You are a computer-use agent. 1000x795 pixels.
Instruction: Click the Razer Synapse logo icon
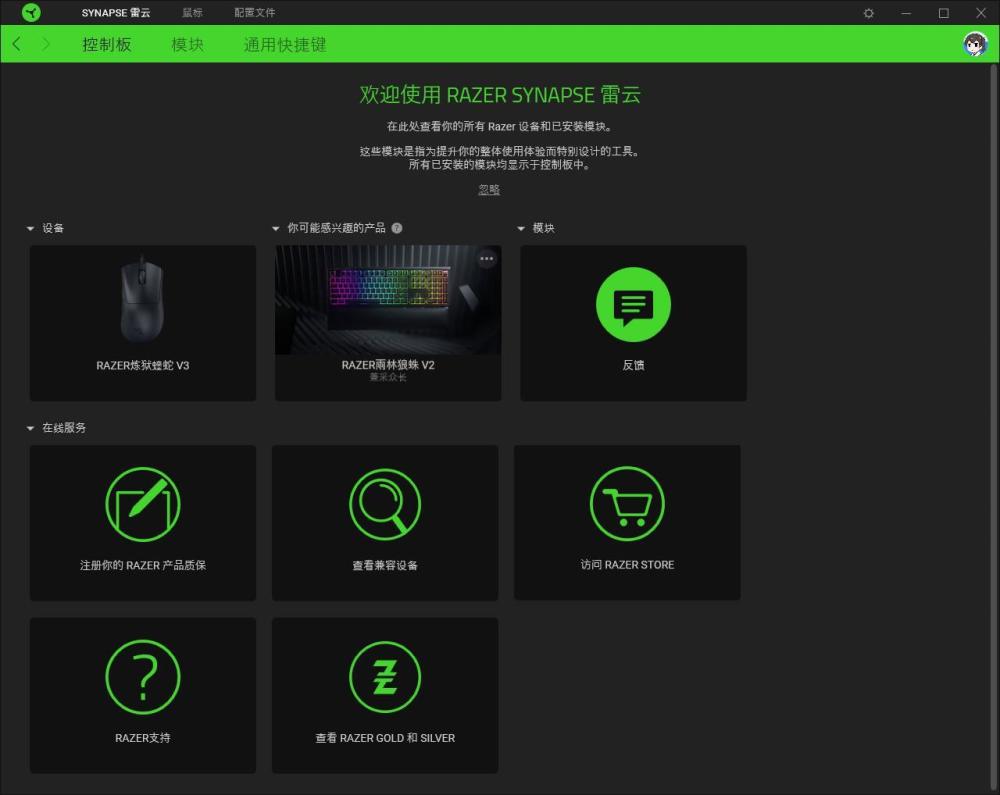pos(31,12)
